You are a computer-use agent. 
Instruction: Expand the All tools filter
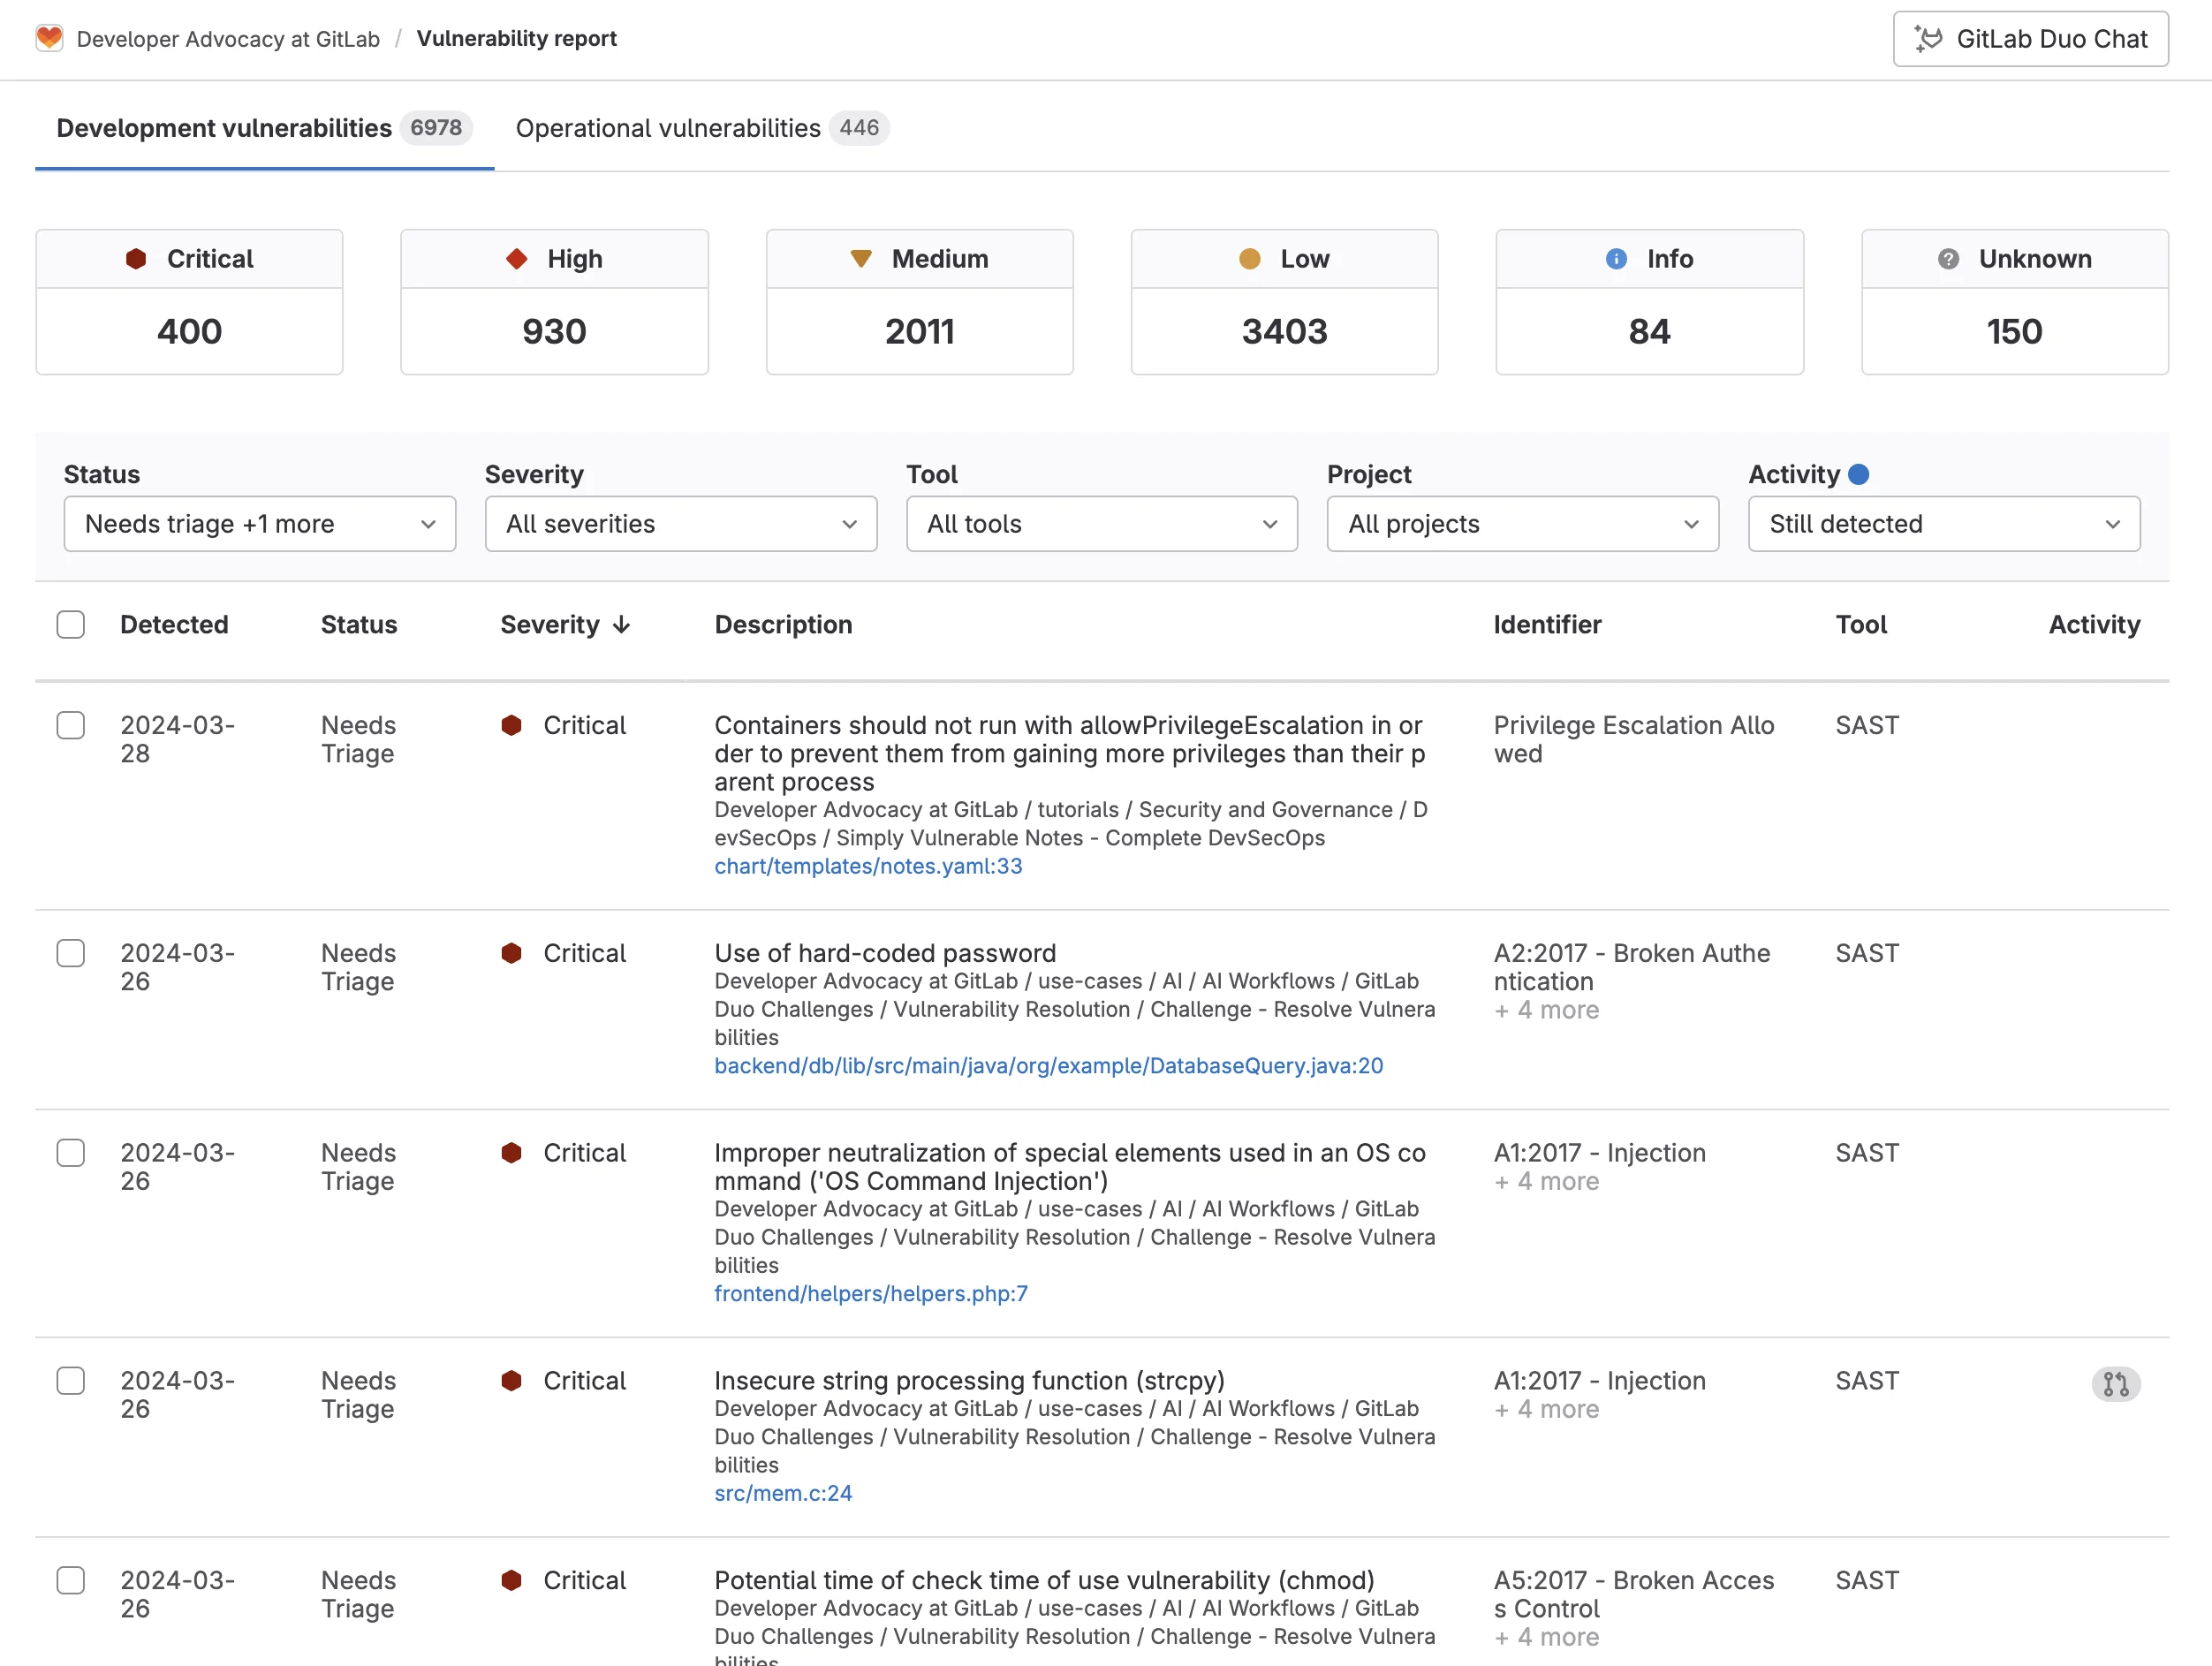(1101, 523)
